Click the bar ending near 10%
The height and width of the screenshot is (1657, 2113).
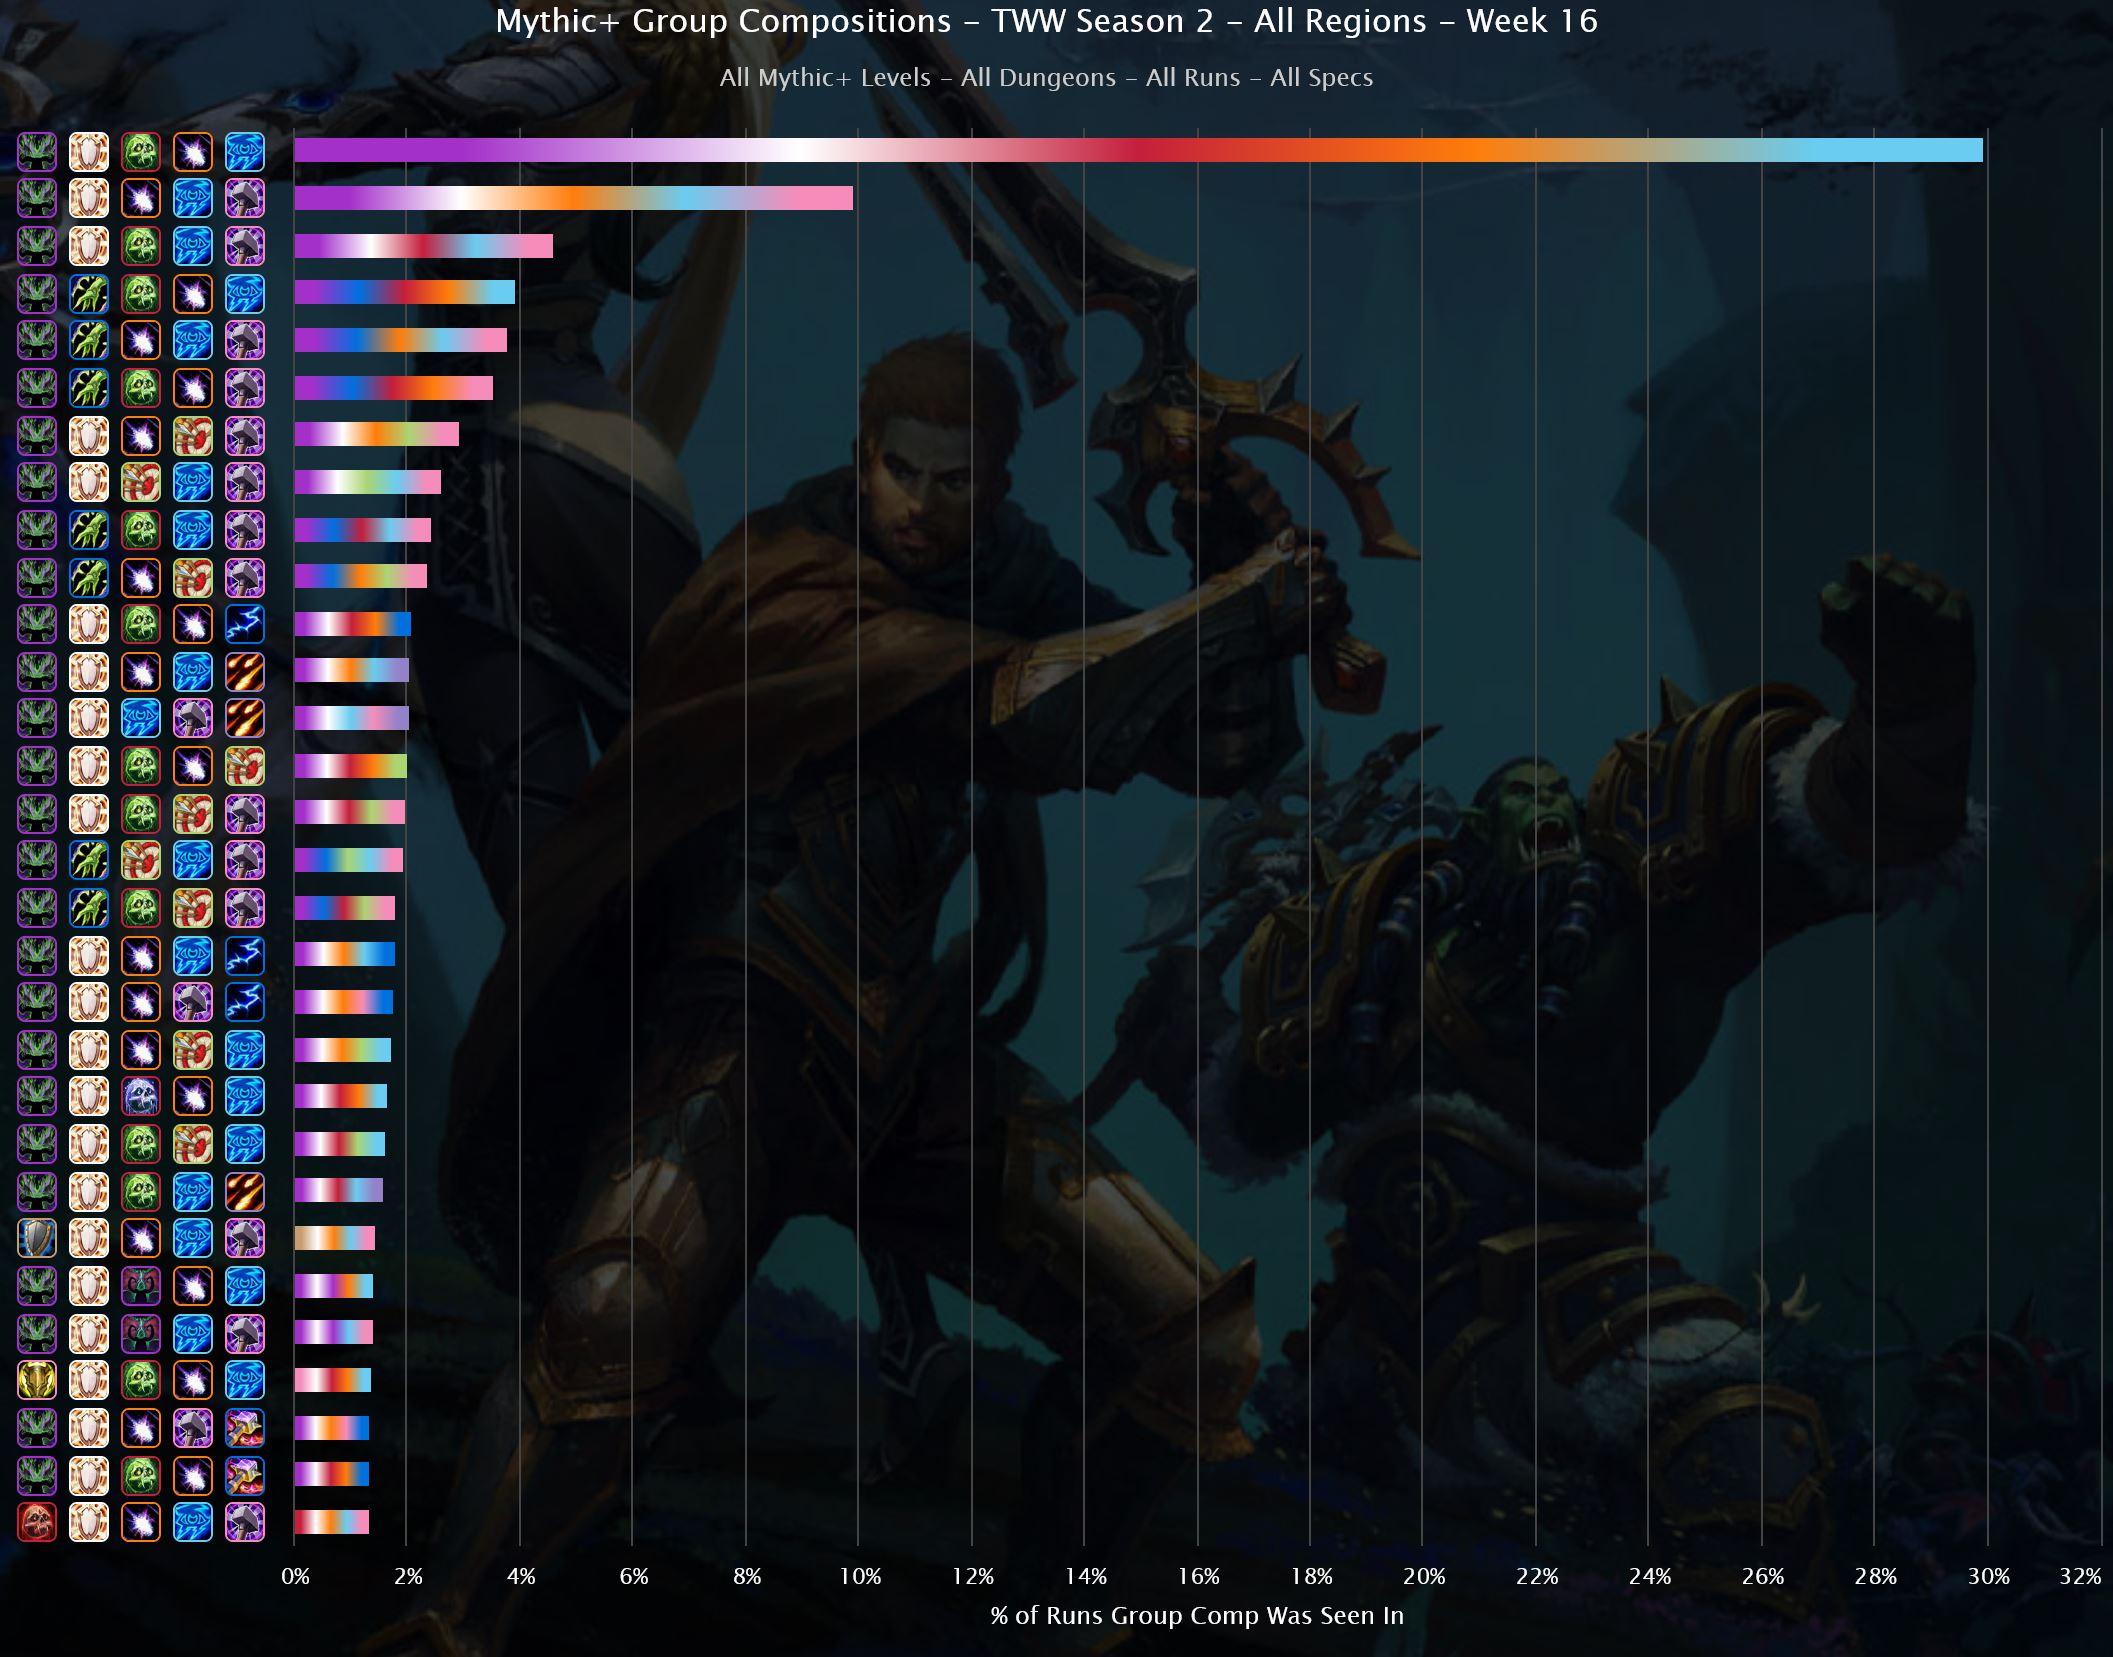[x=573, y=198]
